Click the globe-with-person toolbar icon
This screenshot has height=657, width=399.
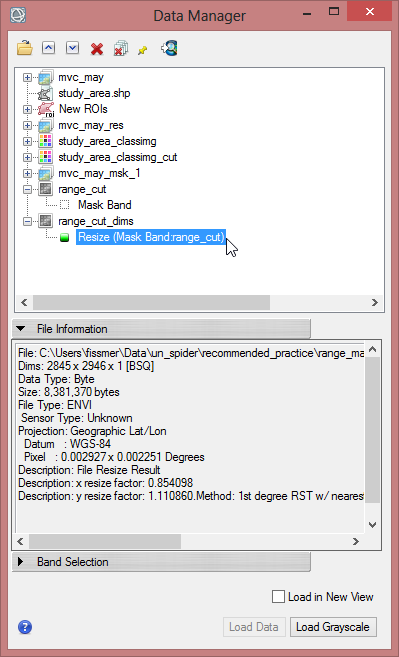[x=169, y=48]
